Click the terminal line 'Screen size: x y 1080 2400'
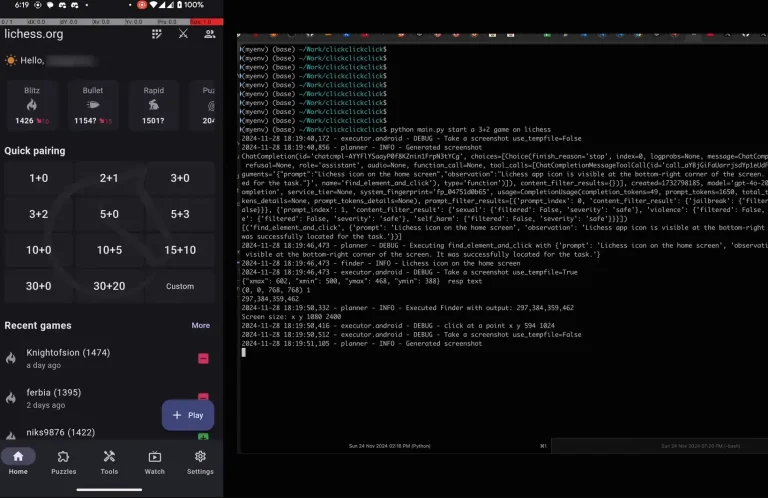 click(x=291, y=317)
